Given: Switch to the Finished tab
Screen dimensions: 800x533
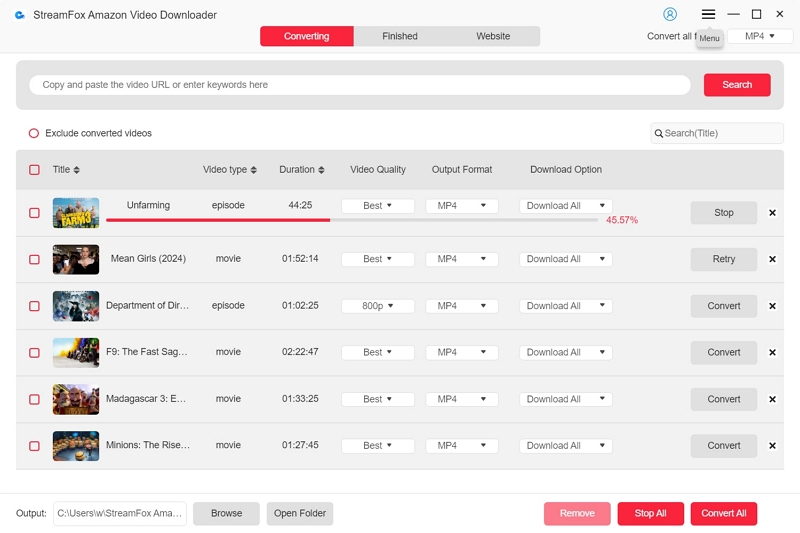Looking at the screenshot, I should coord(400,36).
